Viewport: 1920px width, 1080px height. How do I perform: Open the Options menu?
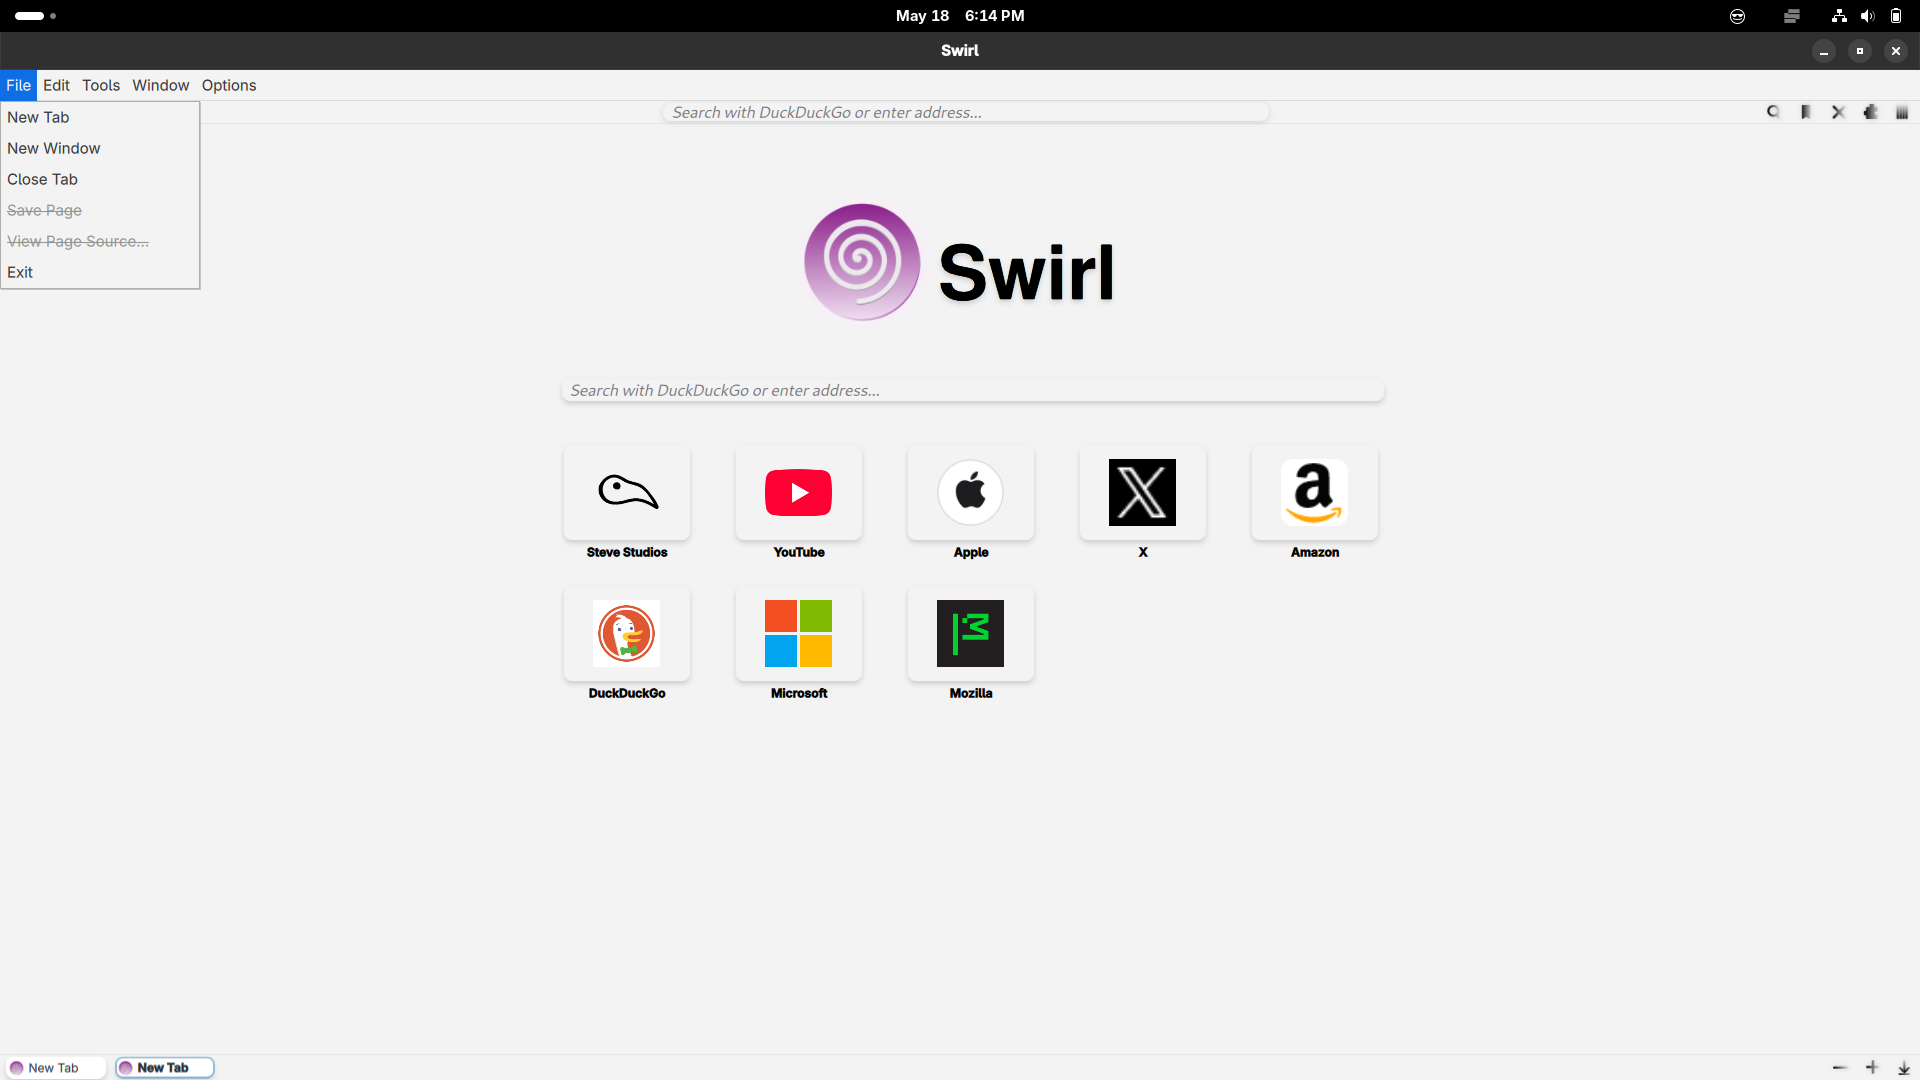[229, 85]
